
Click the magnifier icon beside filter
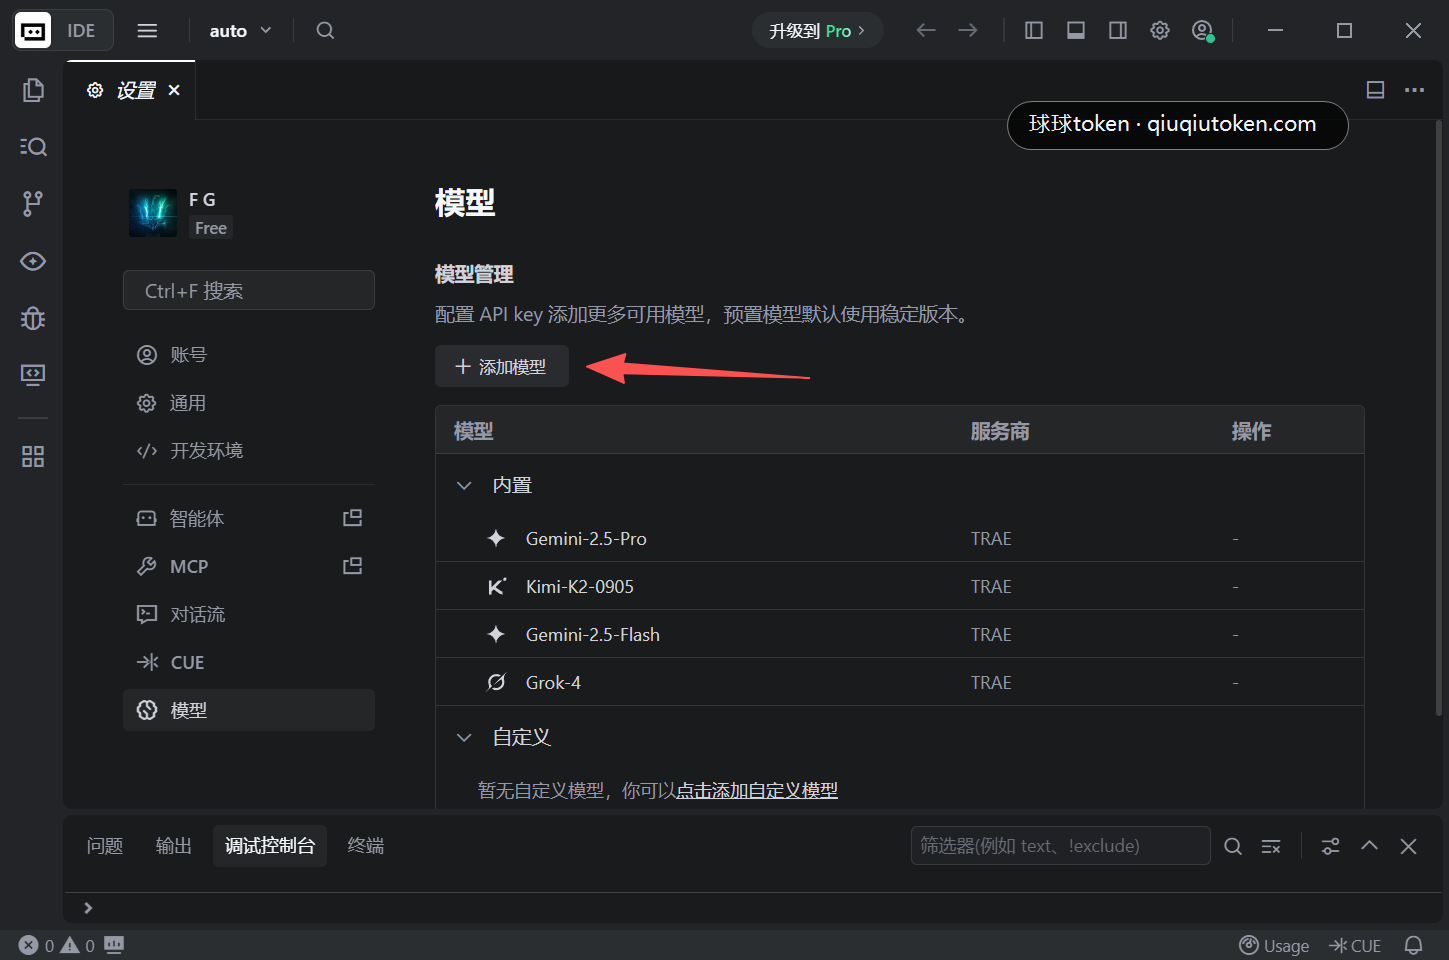click(x=1233, y=846)
